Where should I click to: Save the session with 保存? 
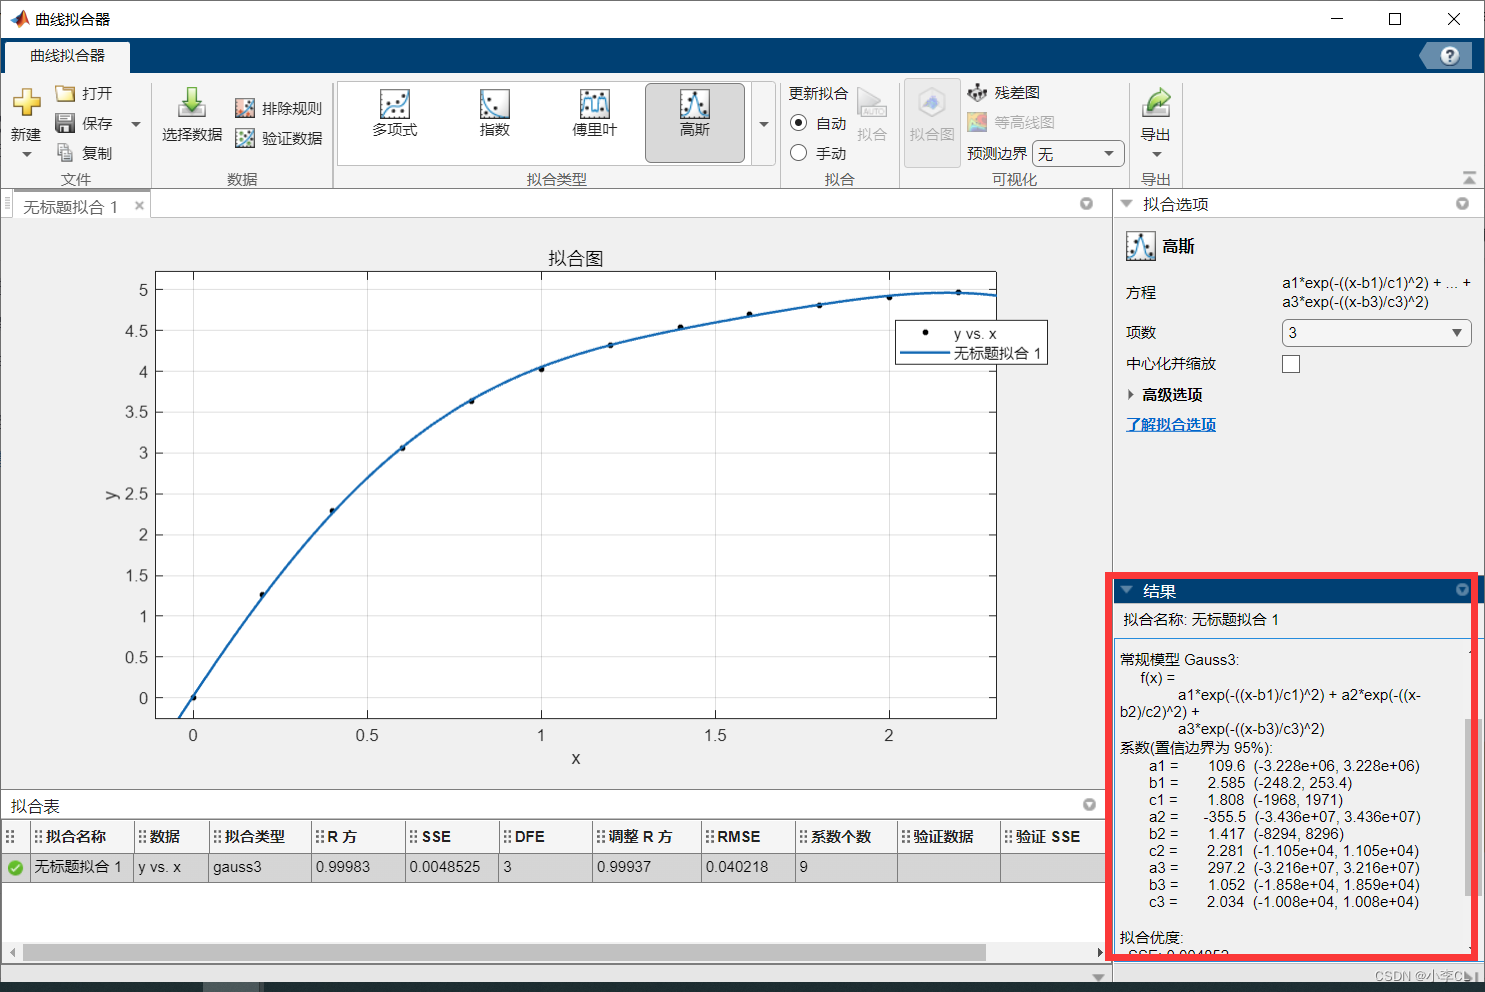point(84,123)
